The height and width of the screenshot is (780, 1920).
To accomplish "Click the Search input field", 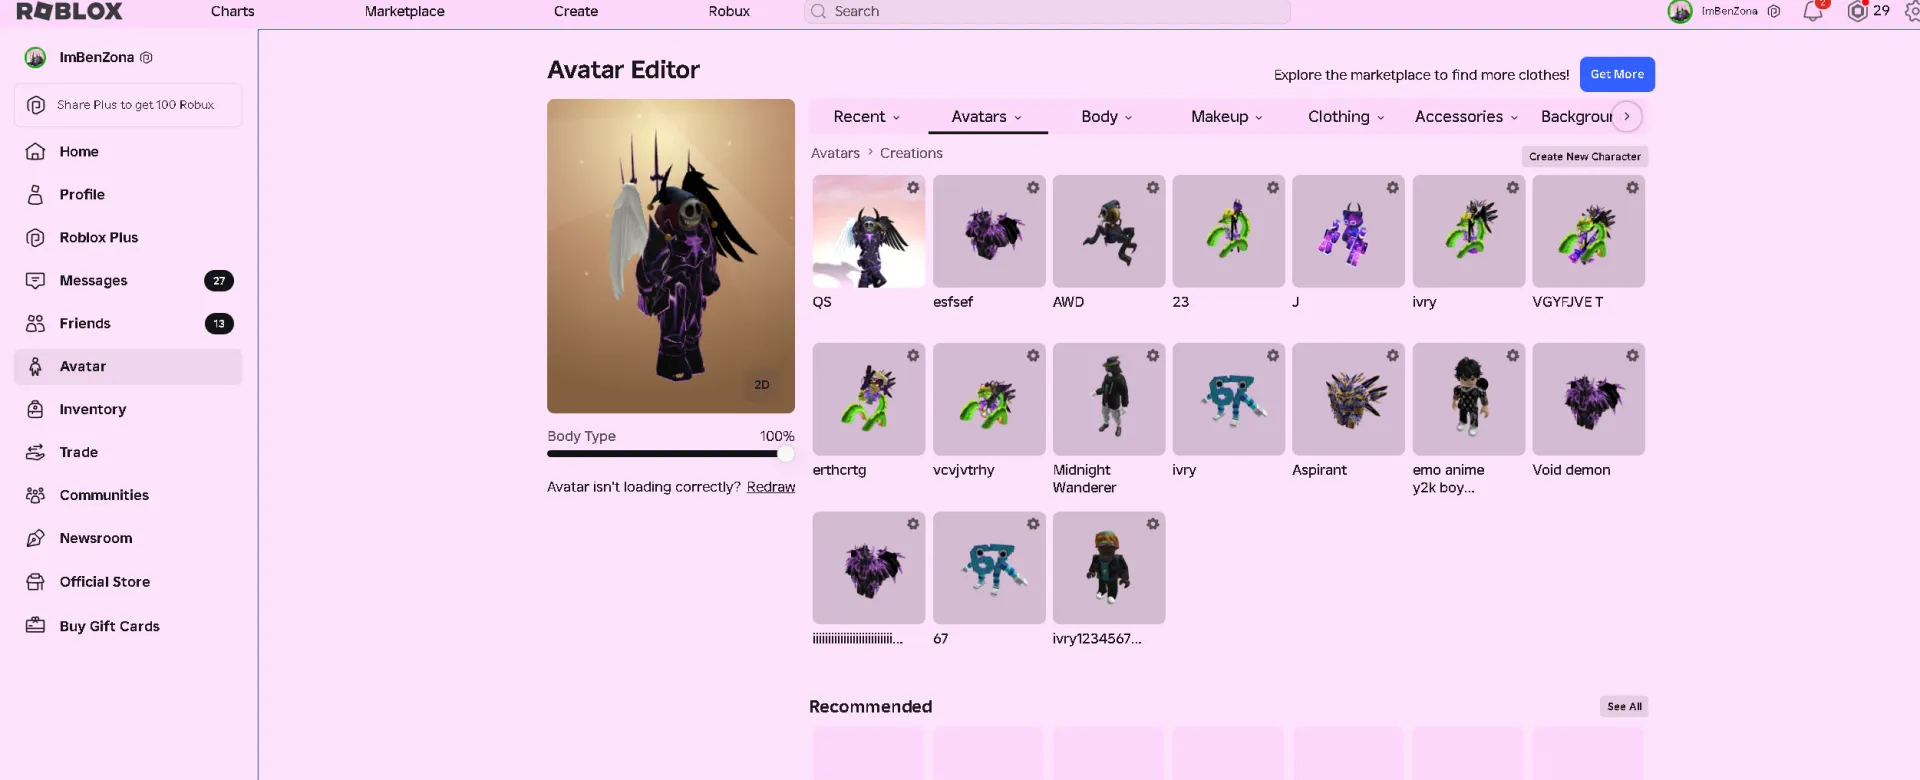I will 1047,11.
